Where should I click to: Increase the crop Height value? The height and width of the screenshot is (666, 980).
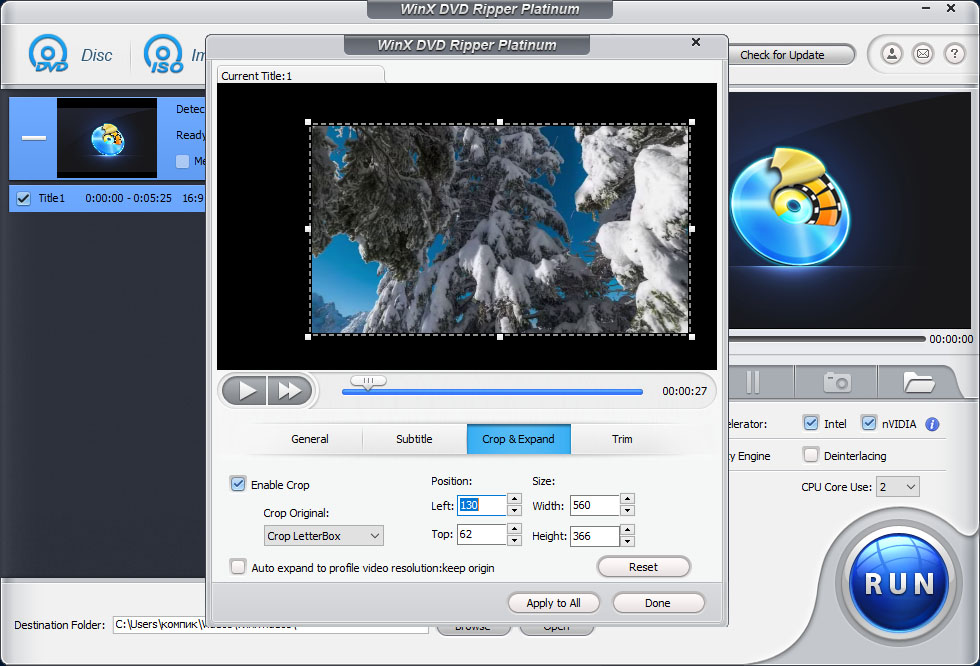[x=628, y=530]
